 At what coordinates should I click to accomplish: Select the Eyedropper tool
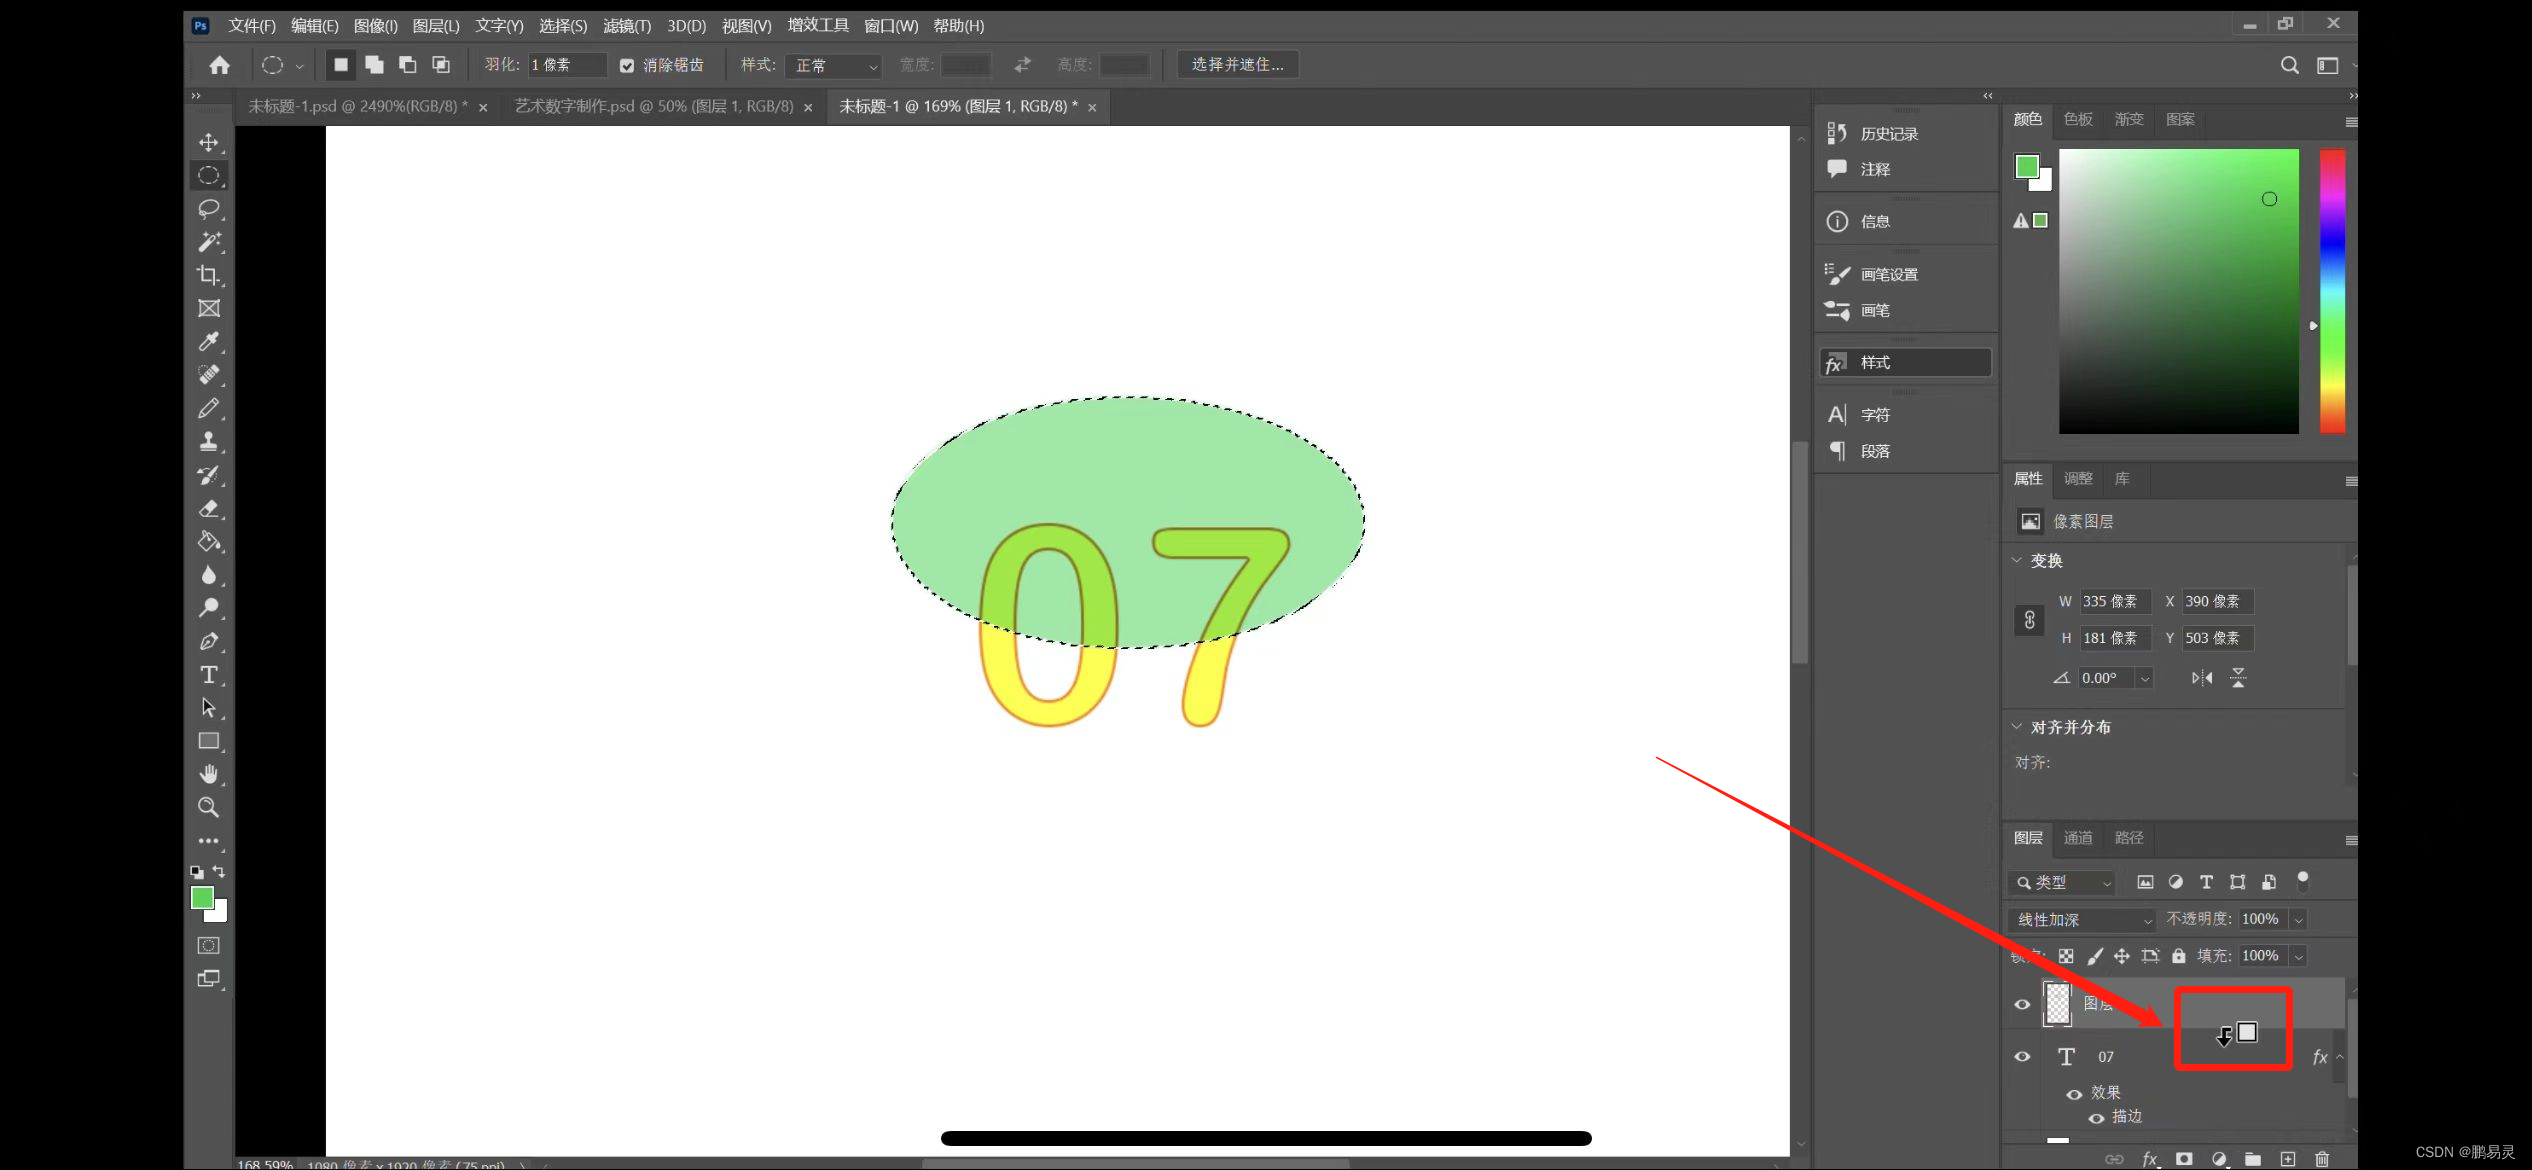tap(208, 341)
